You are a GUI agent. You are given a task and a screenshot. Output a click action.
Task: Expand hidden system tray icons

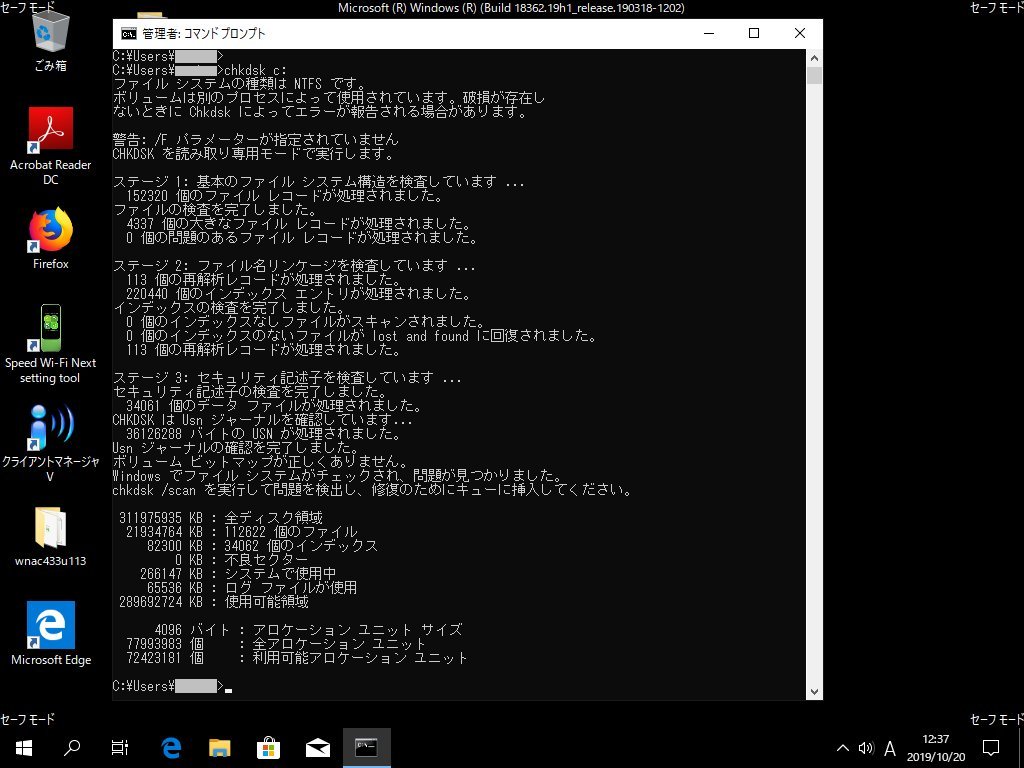[x=842, y=747]
